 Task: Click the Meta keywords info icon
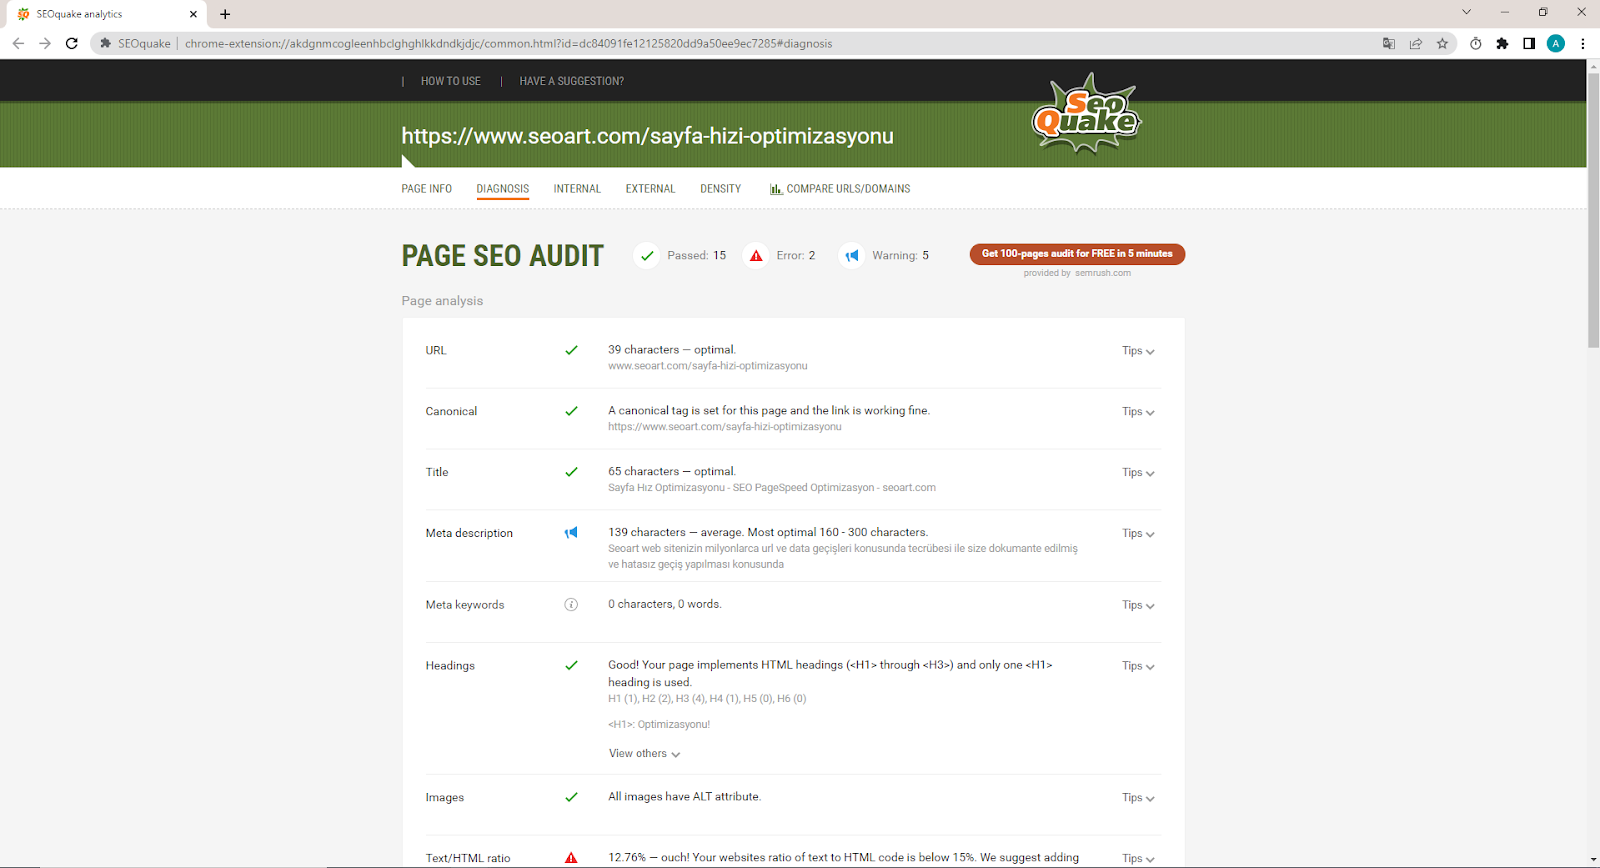(x=571, y=605)
